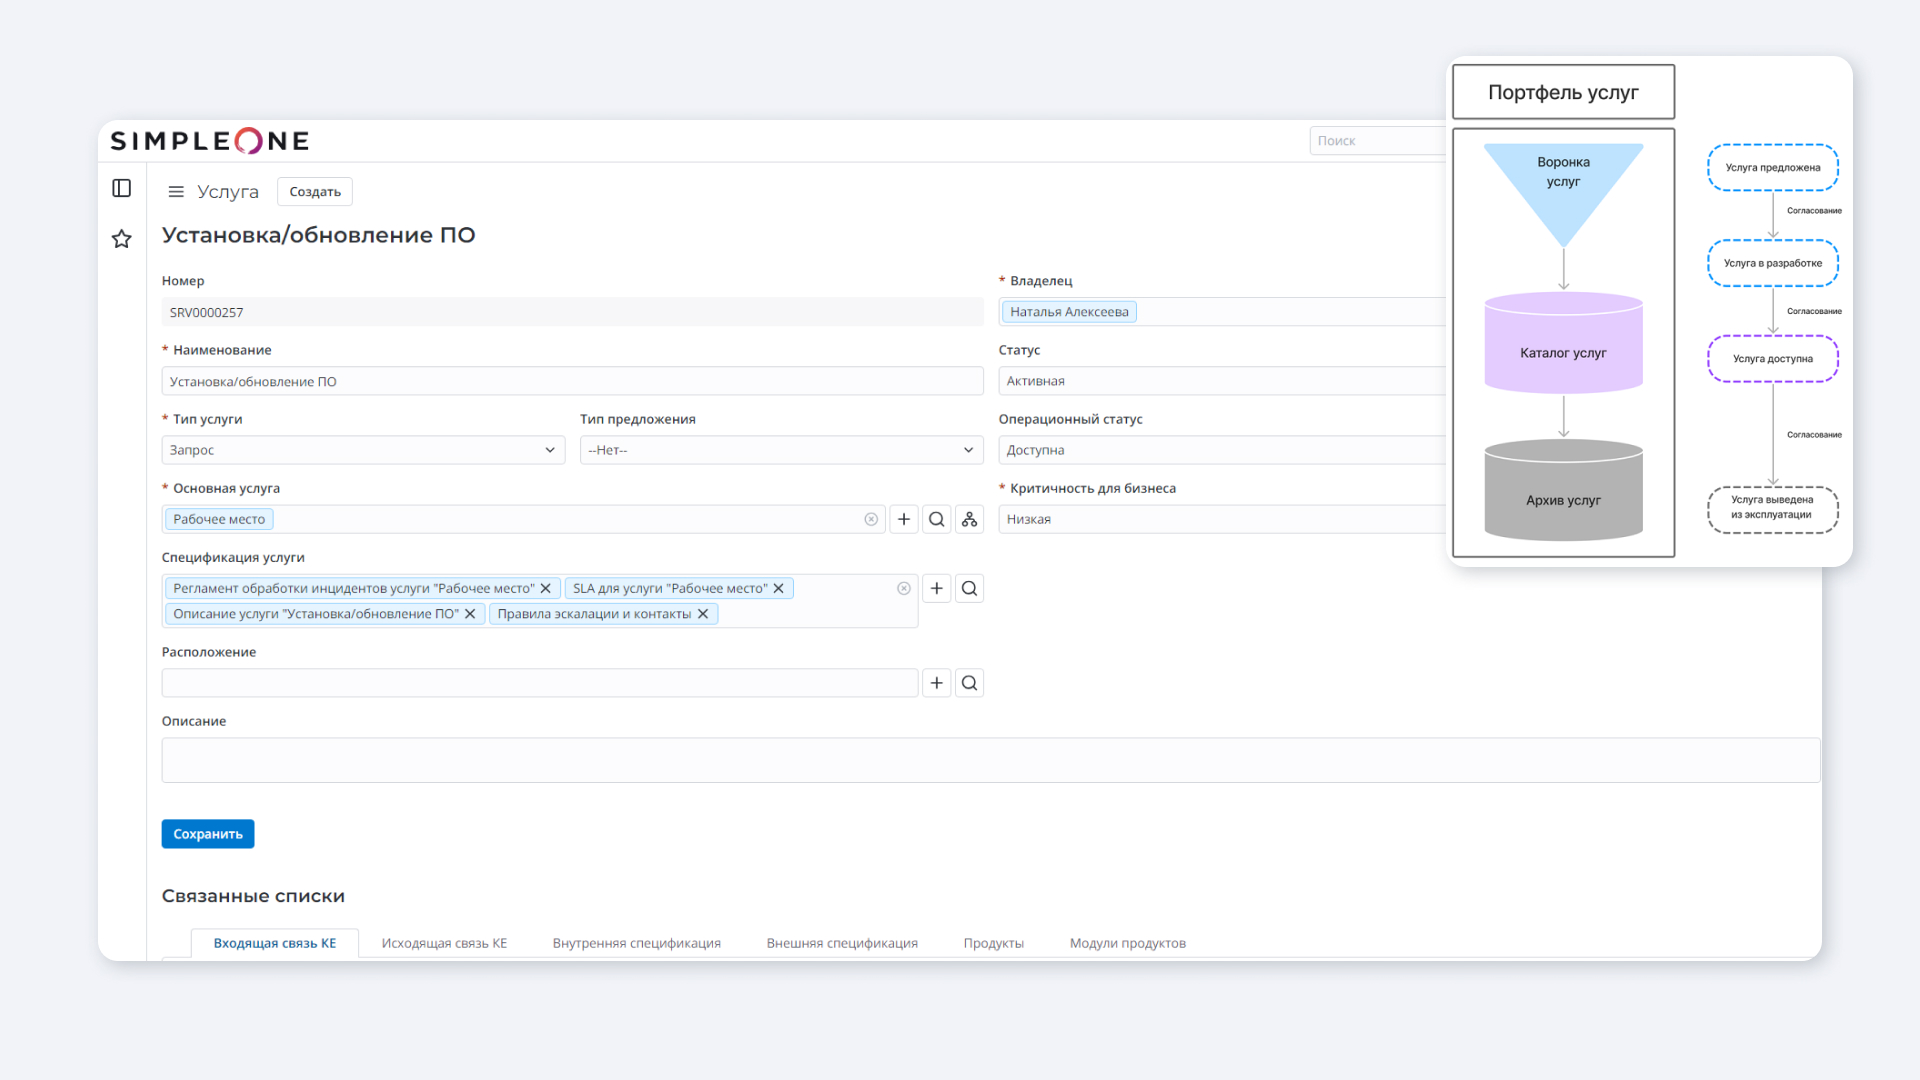Click the Описание text area
Viewport: 1920px width, 1080px height.
tap(990, 760)
